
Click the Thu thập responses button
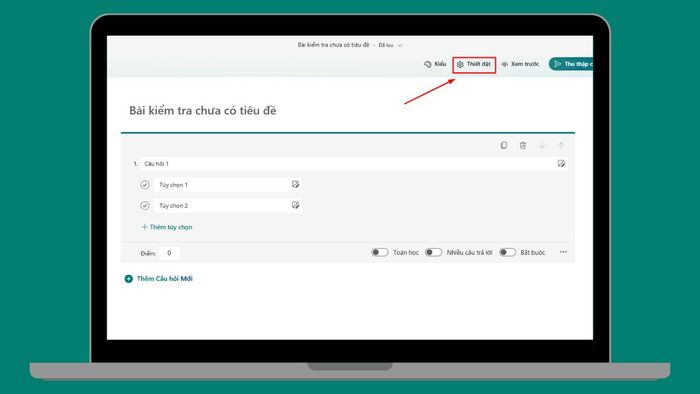(x=571, y=64)
